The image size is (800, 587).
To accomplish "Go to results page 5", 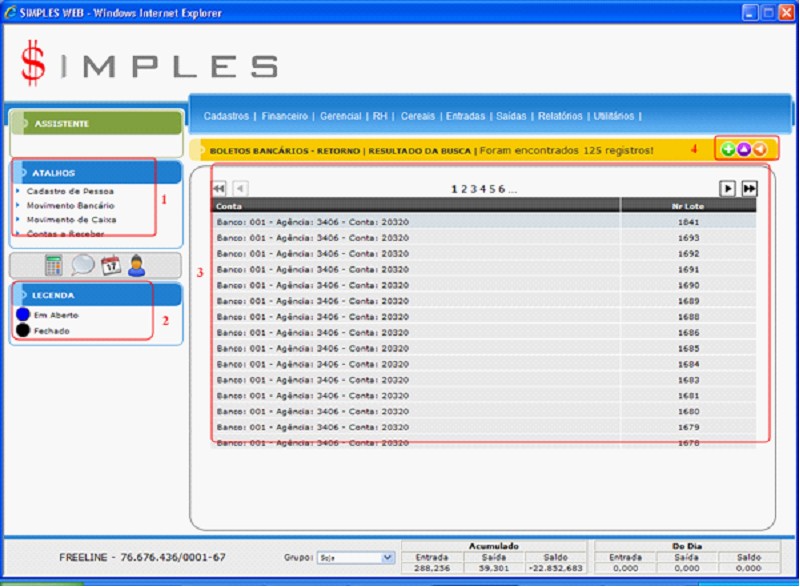I will click(492, 189).
